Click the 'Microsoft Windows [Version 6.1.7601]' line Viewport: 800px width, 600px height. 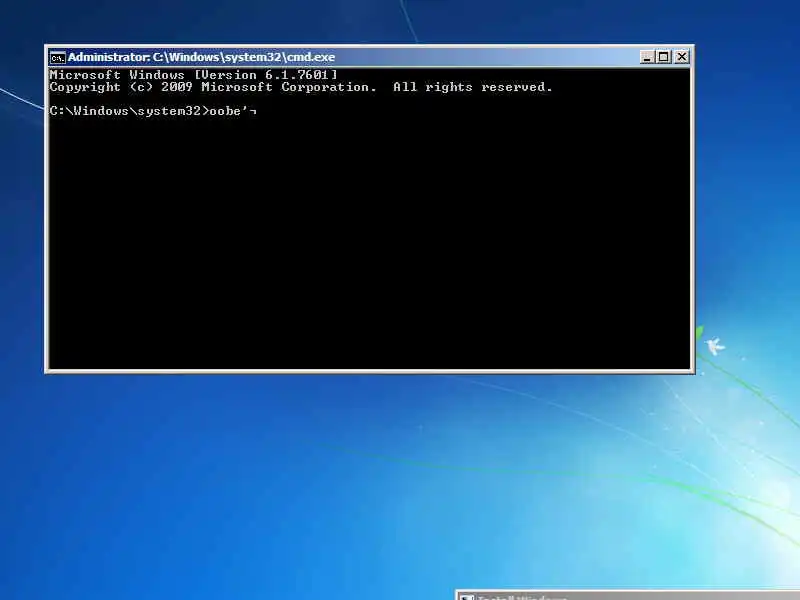point(193,75)
